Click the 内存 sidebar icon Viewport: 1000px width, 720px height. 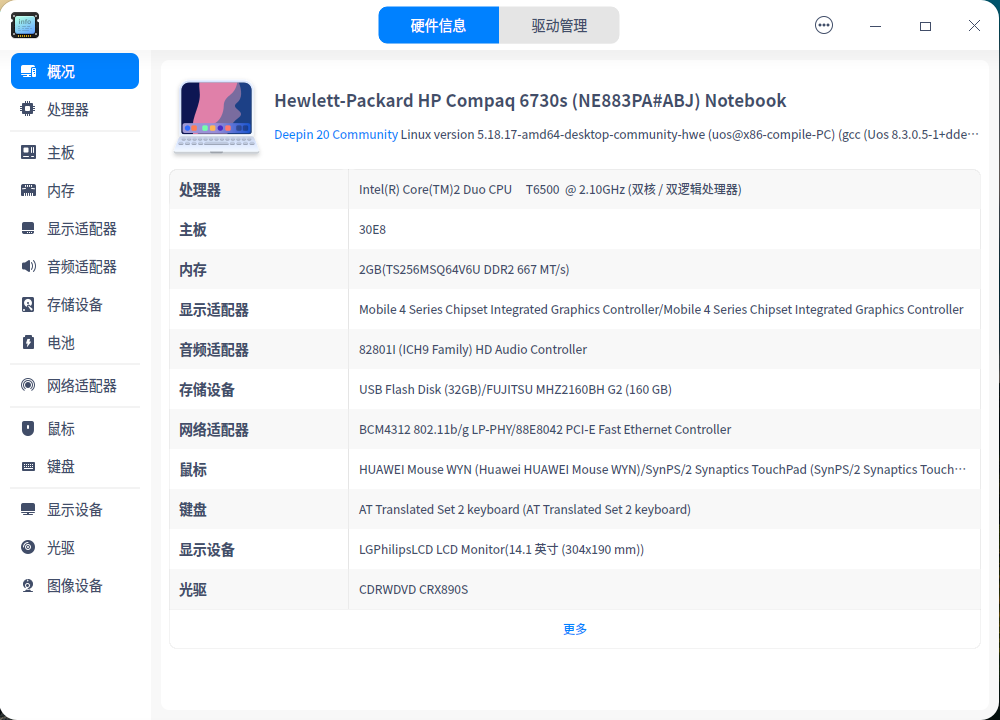27,190
